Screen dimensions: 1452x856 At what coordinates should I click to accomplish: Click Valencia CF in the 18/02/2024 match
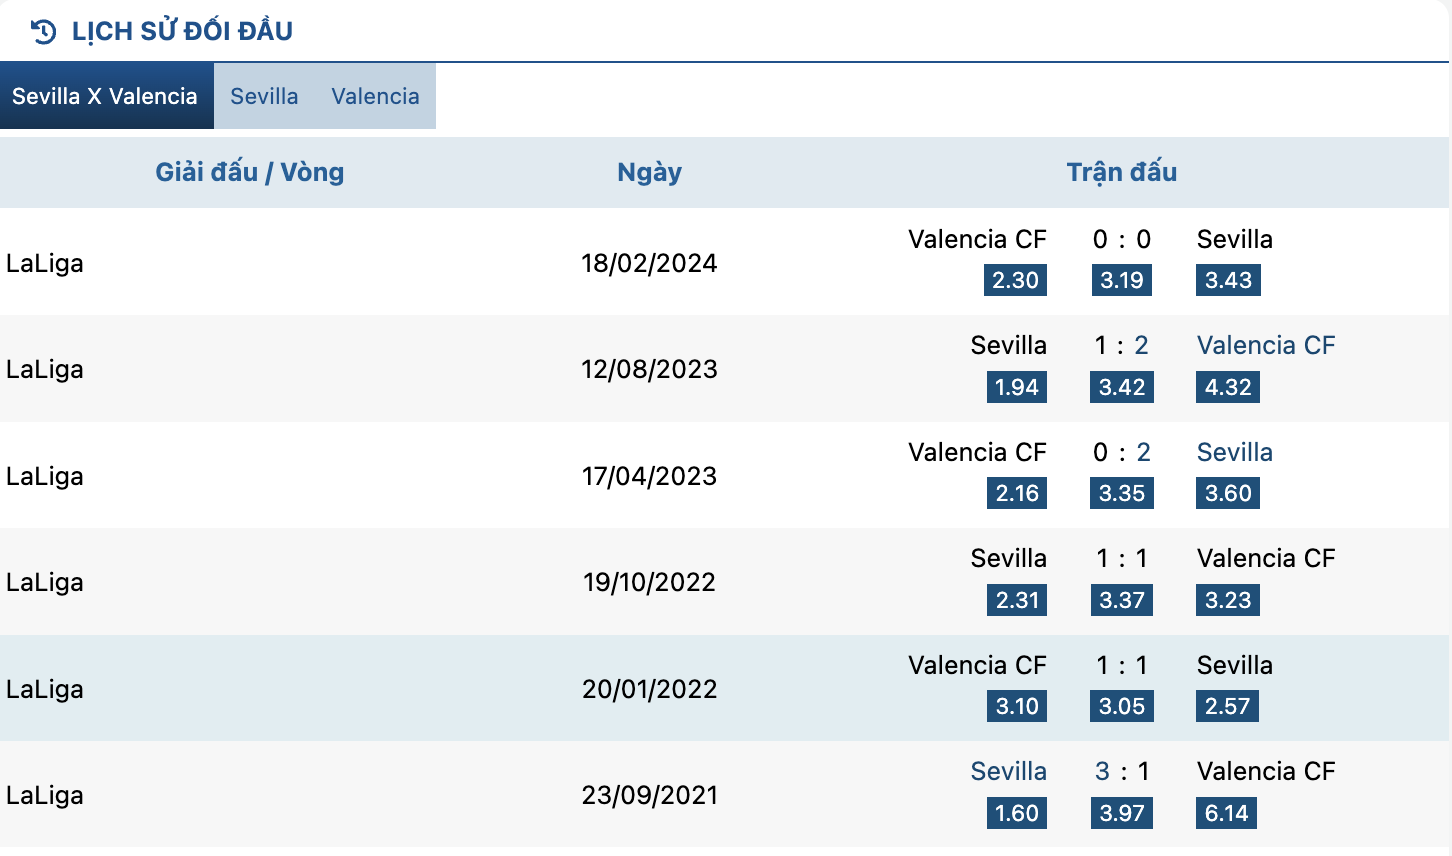977,239
